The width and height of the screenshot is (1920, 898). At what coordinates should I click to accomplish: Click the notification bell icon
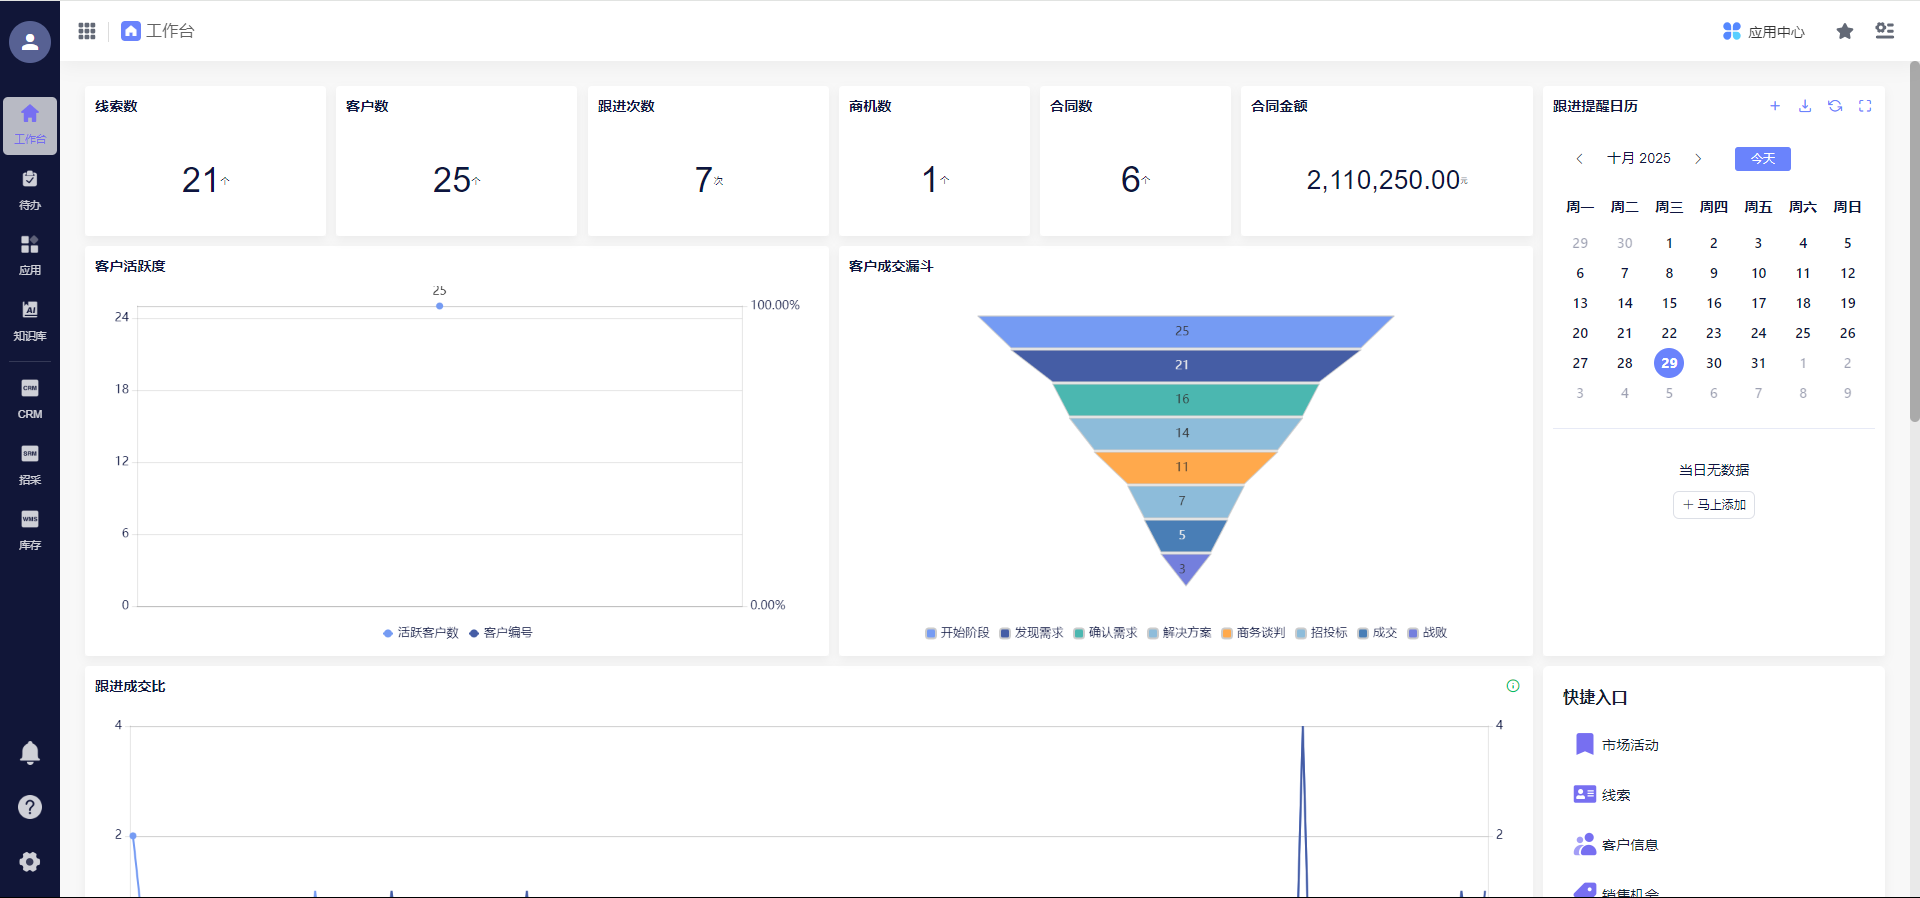30,753
